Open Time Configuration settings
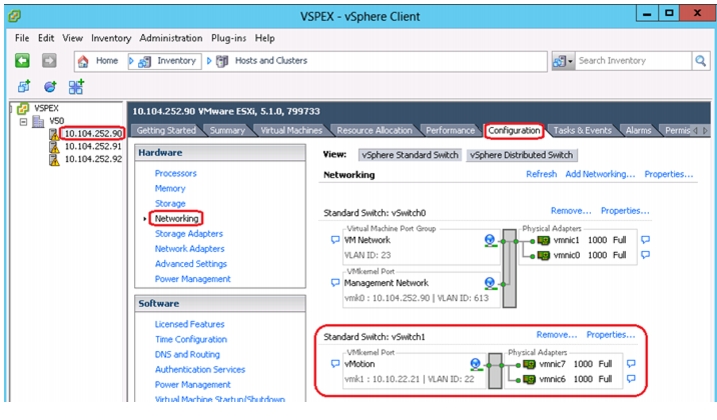This screenshot has height=420, width=717. (x=191, y=339)
